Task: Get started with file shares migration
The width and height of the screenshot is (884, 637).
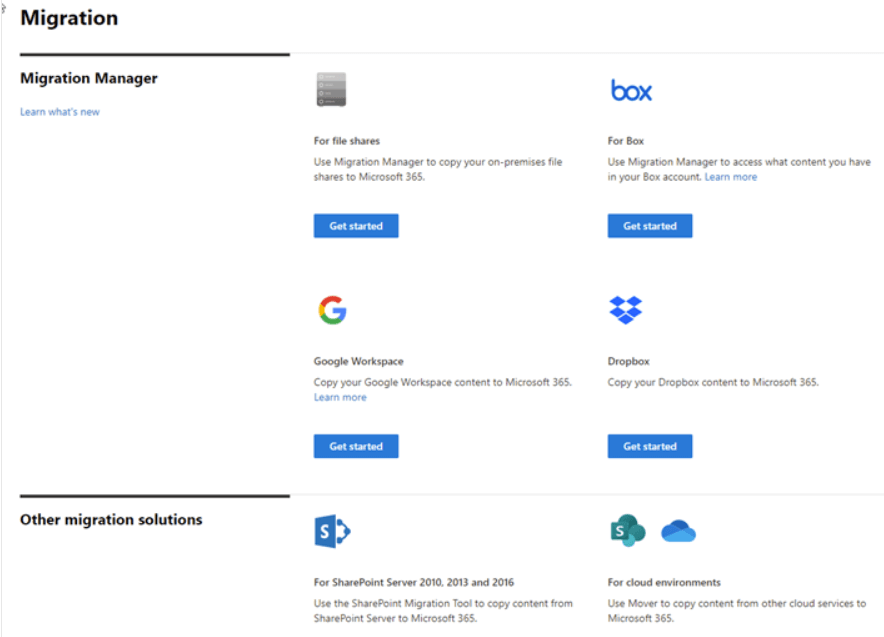Action: pos(356,225)
